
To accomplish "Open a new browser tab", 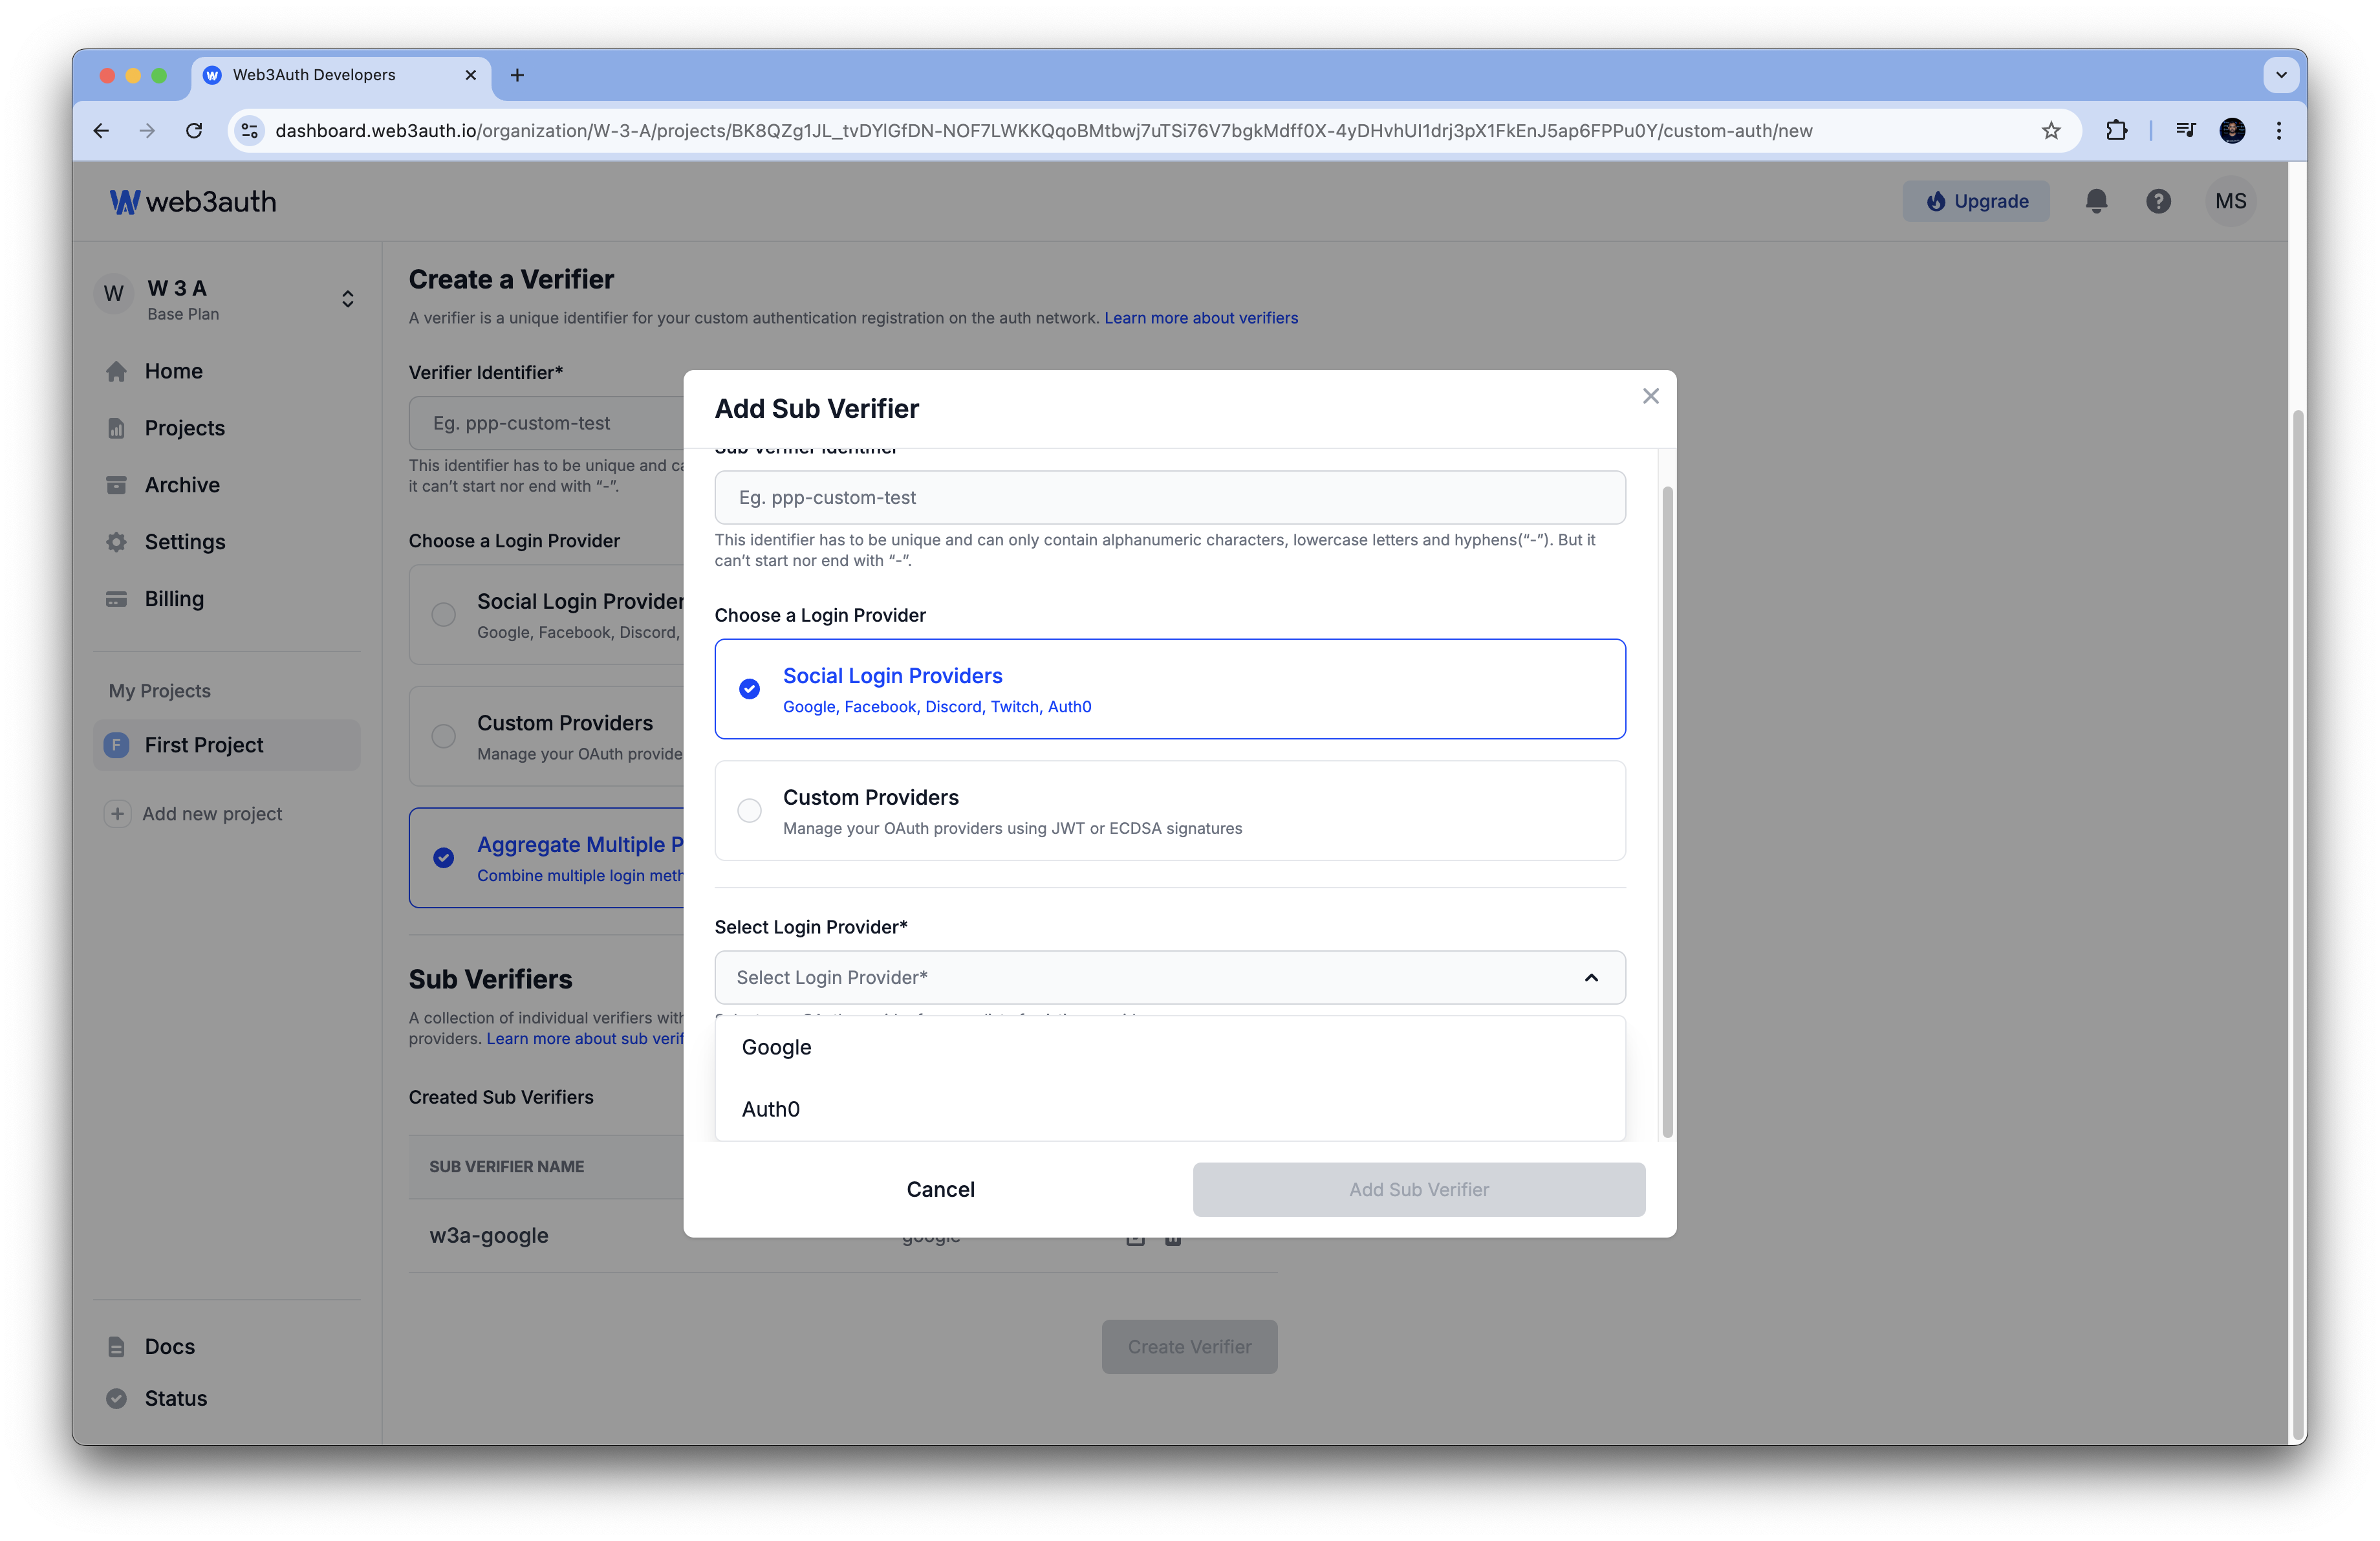I will (x=517, y=75).
